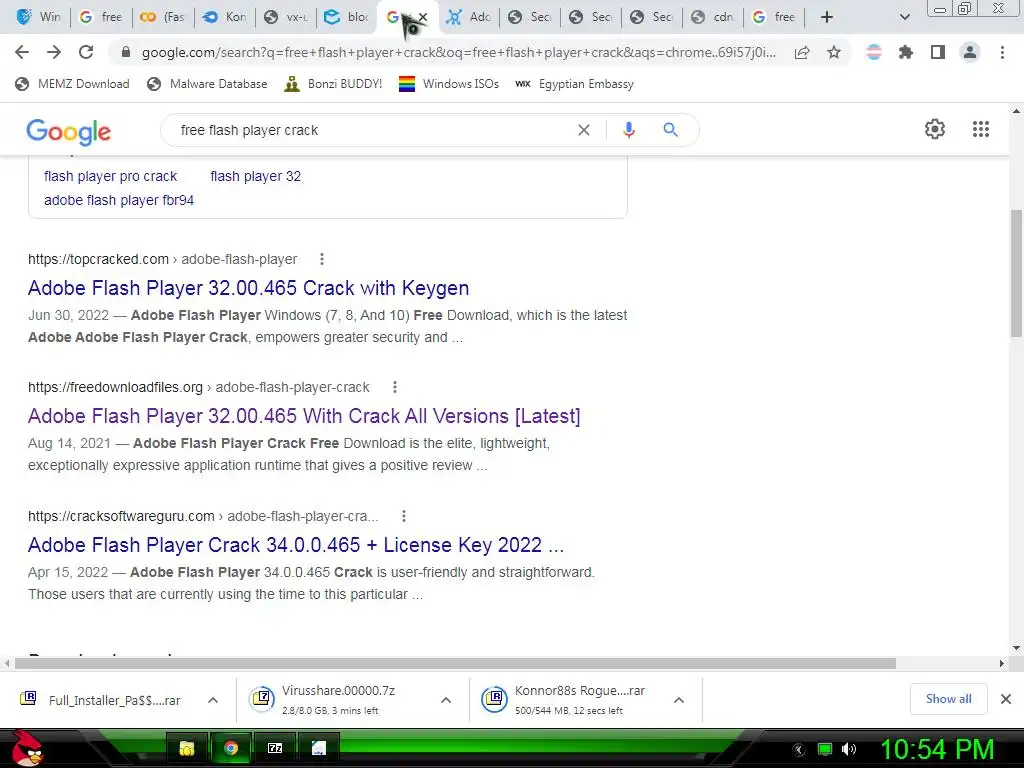The height and width of the screenshot is (768, 1024).
Task: Expand options for Full_Installer_Pa$$ download
Action: 213,700
